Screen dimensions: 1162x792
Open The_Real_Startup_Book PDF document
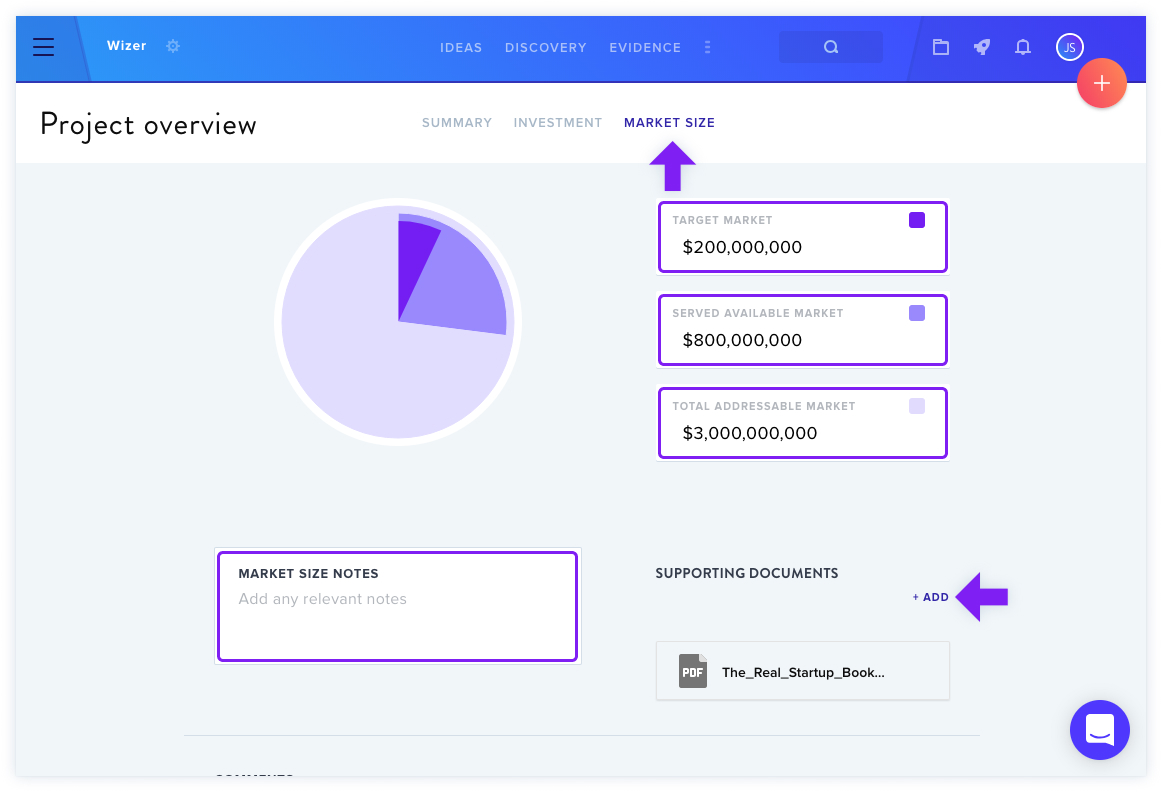coord(803,671)
